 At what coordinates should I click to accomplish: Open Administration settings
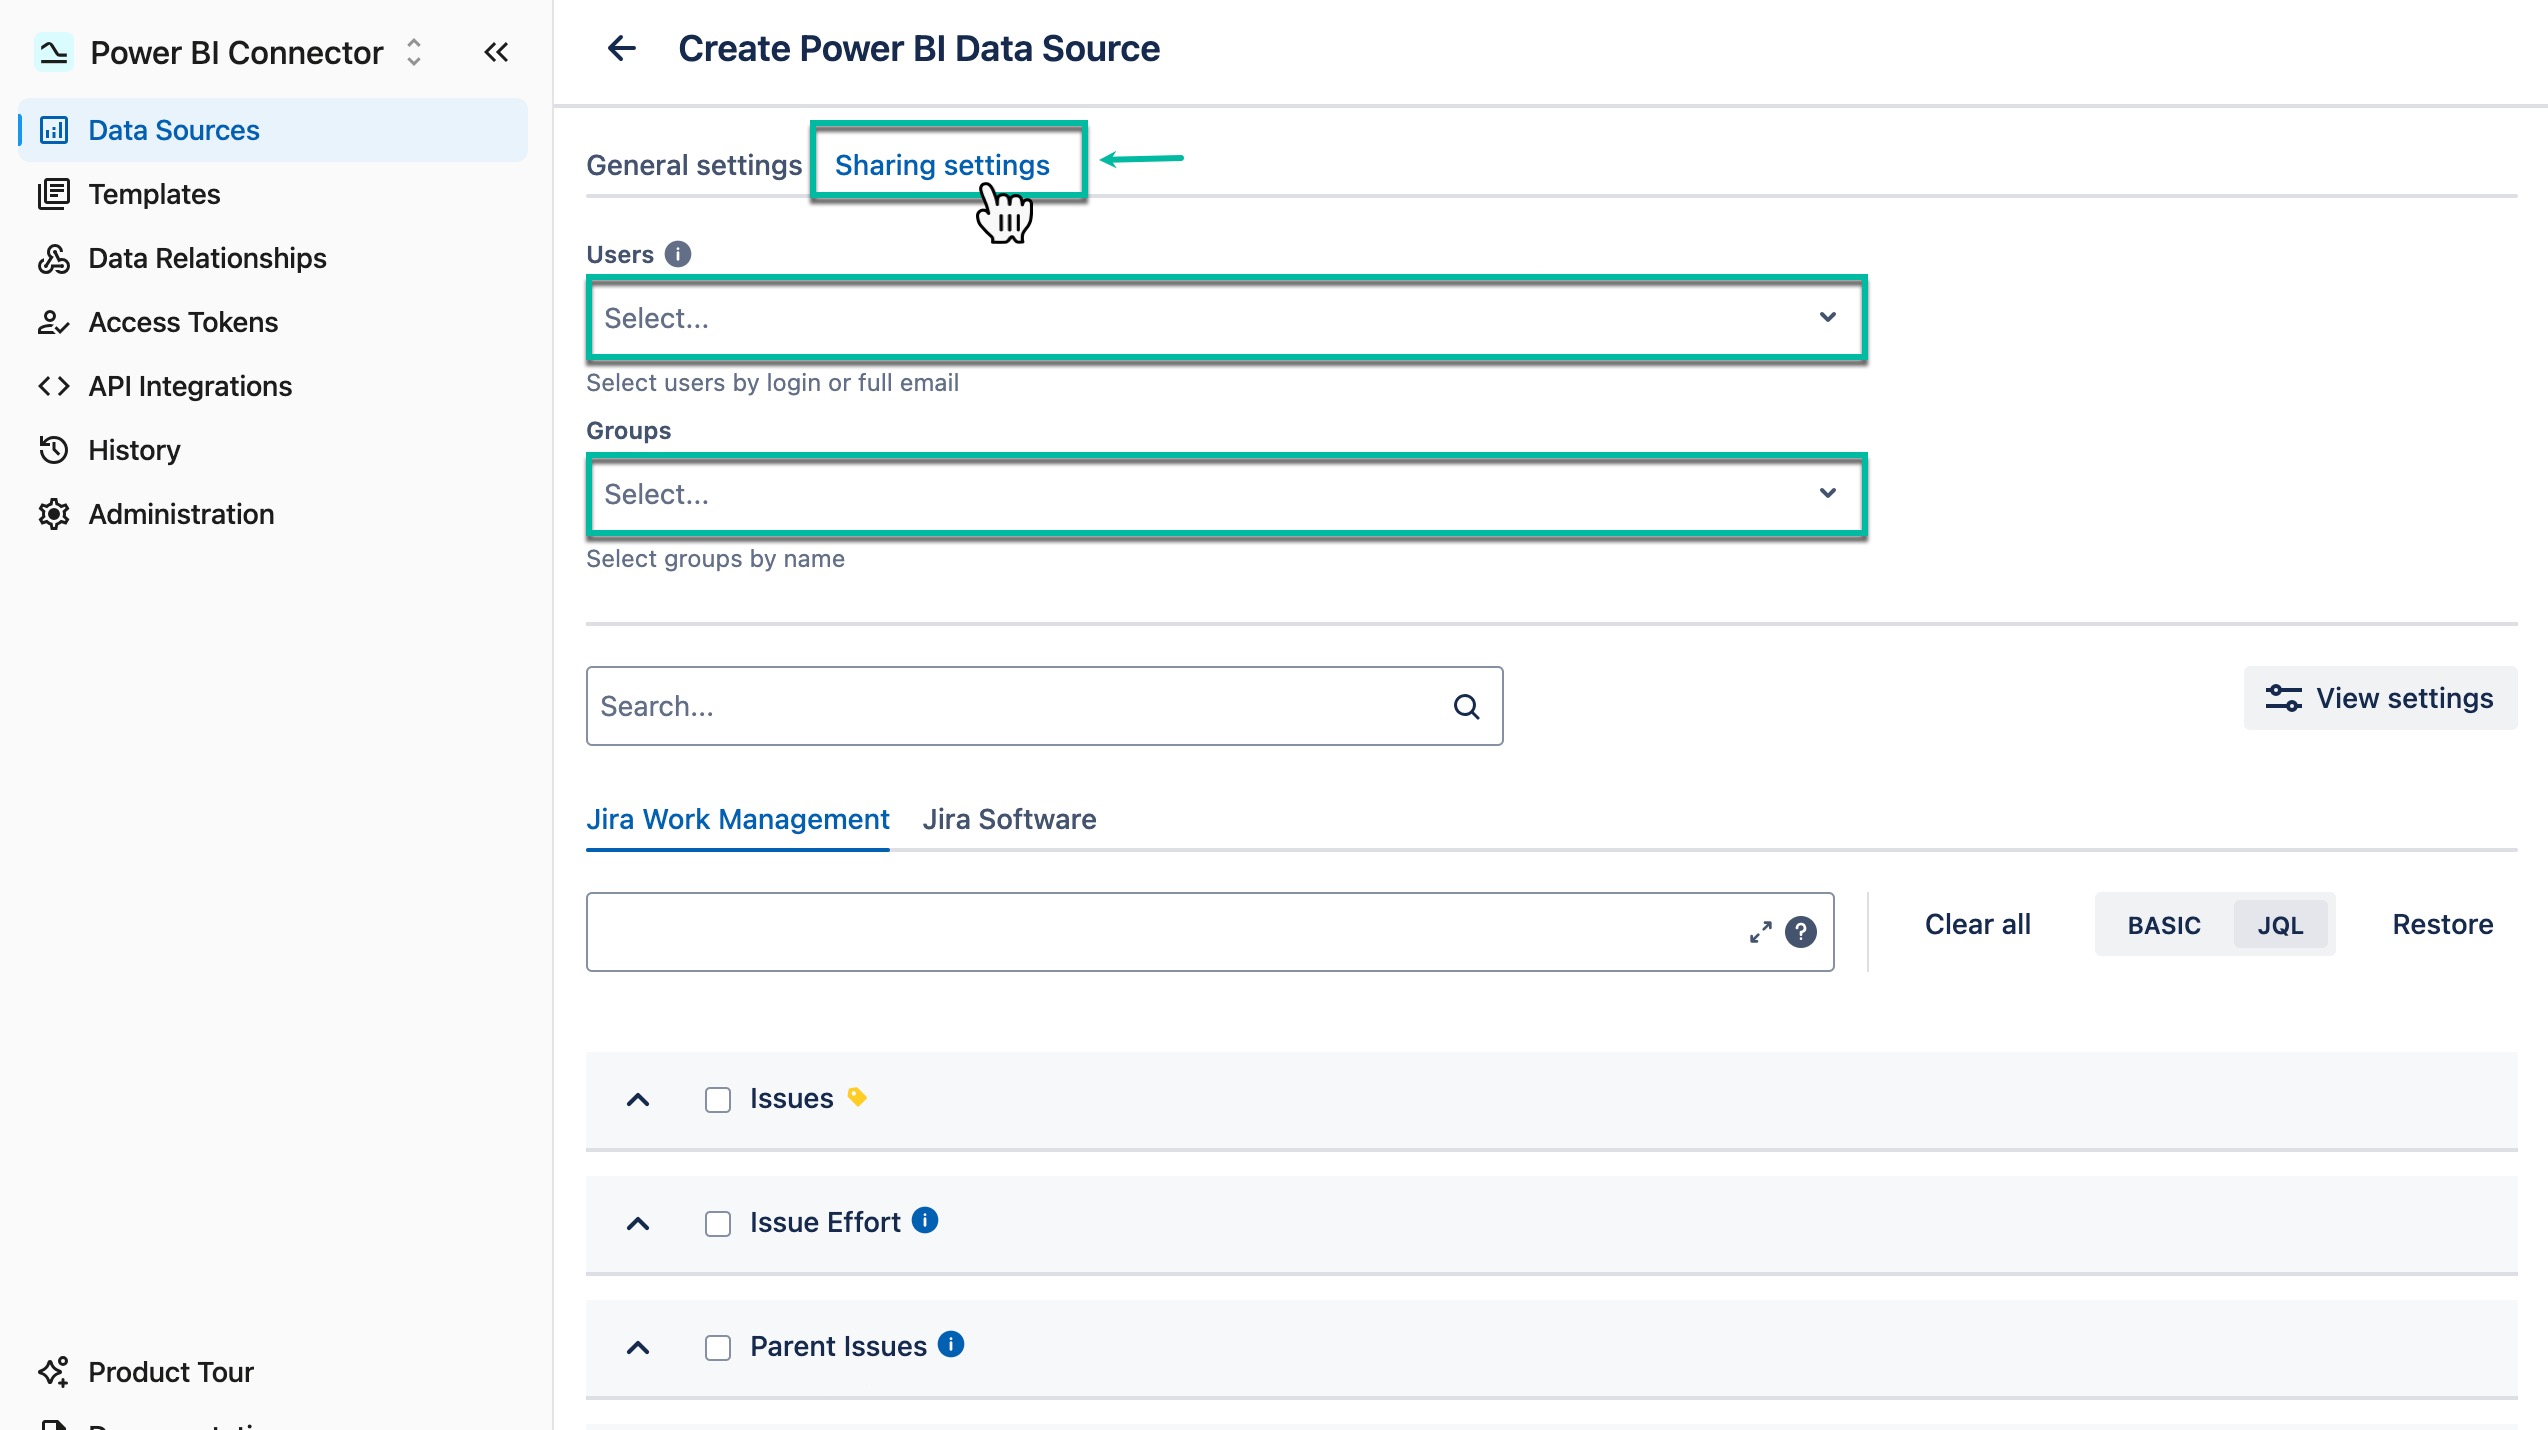click(180, 513)
